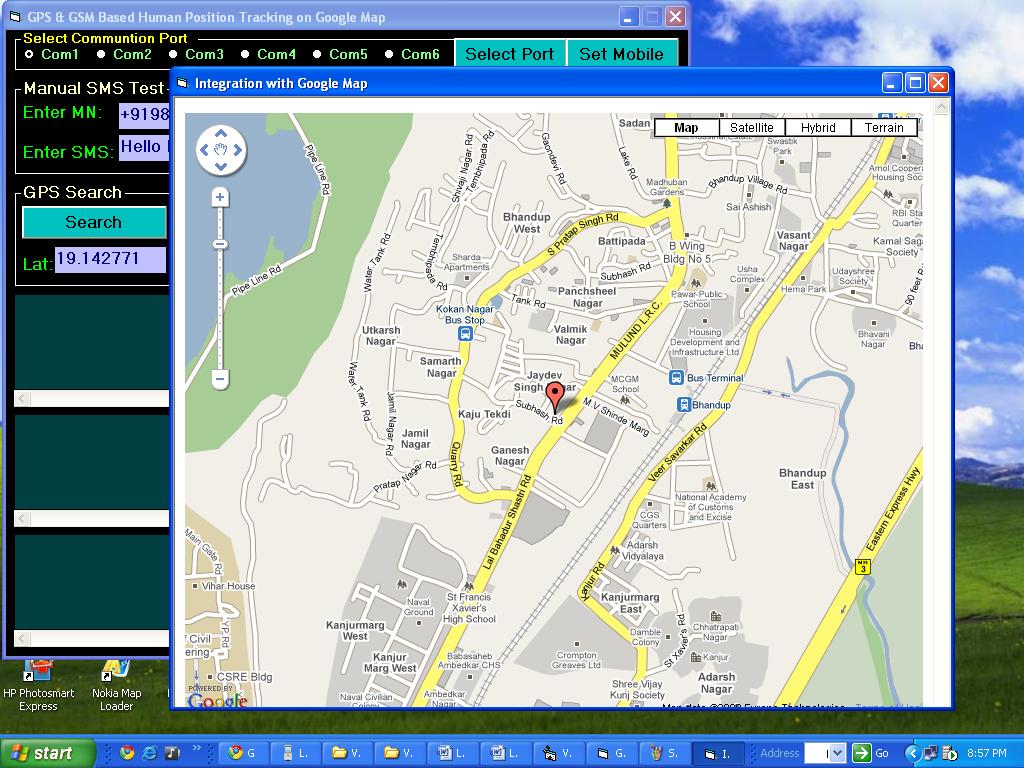The image size is (1024, 768).
Task: Switch to the S. taskbar button
Action: [x=663, y=753]
